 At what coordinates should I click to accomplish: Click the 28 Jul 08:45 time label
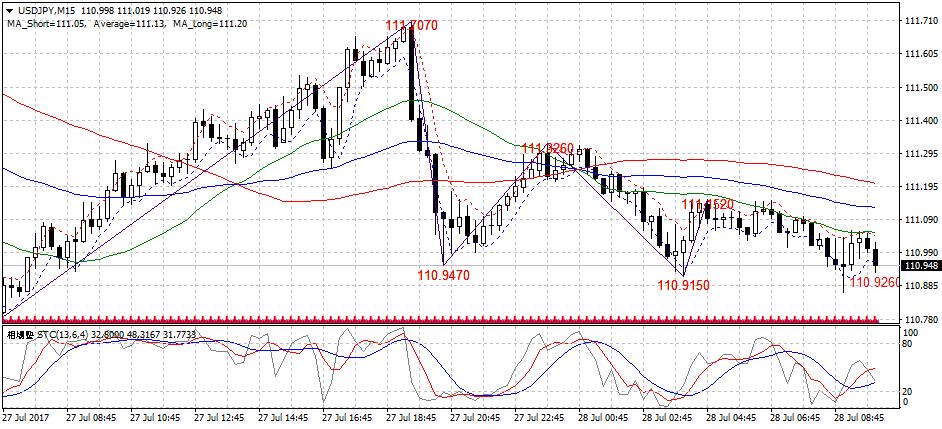pyautogui.click(x=863, y=417)
